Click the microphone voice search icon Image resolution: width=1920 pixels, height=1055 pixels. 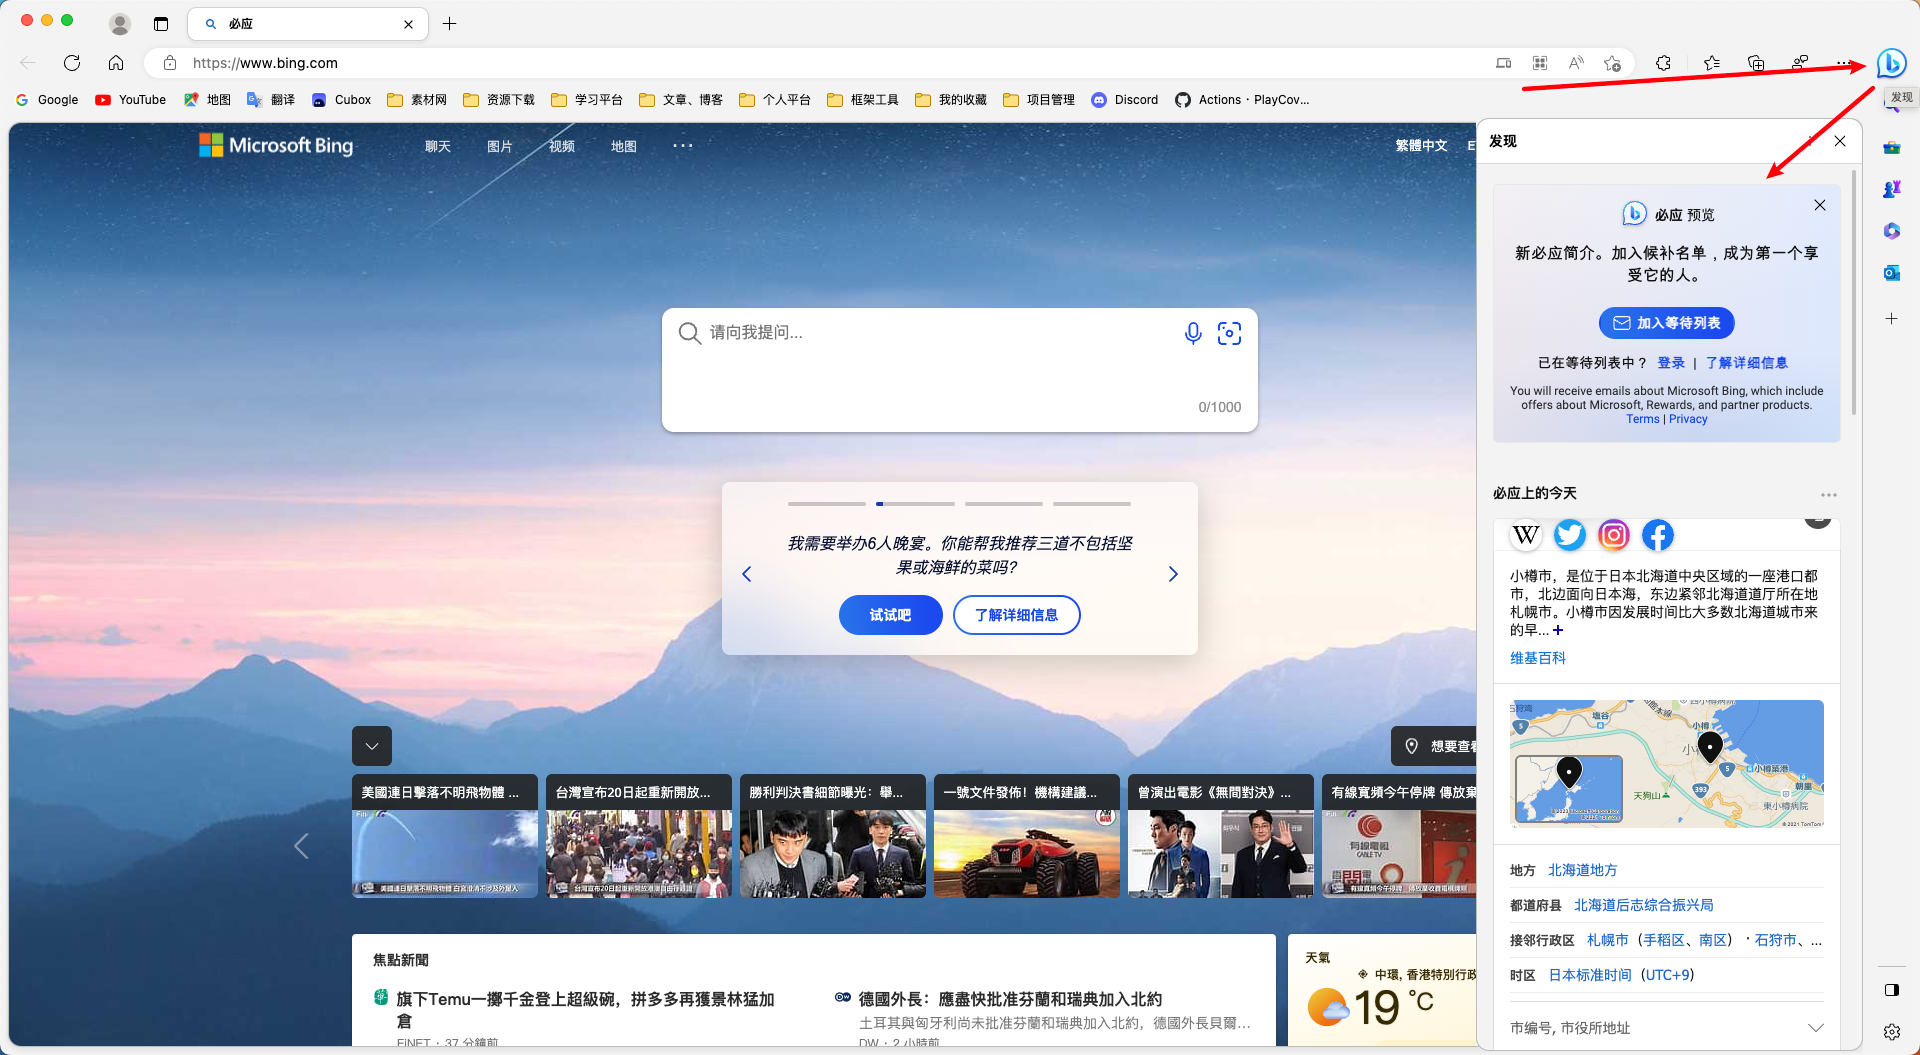click(x=1193, y=333)
